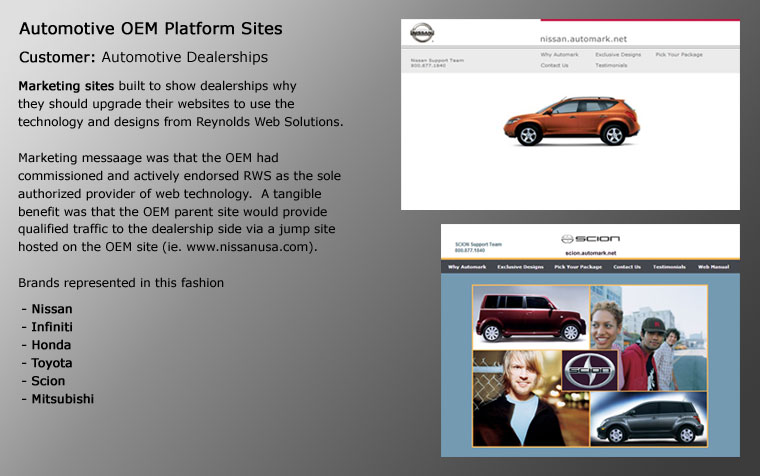The height and width of the screenshot is (476, 760).
Task: Click the orange Nissan Murano image
Action: pyautogui.click(x=571, y=121)
